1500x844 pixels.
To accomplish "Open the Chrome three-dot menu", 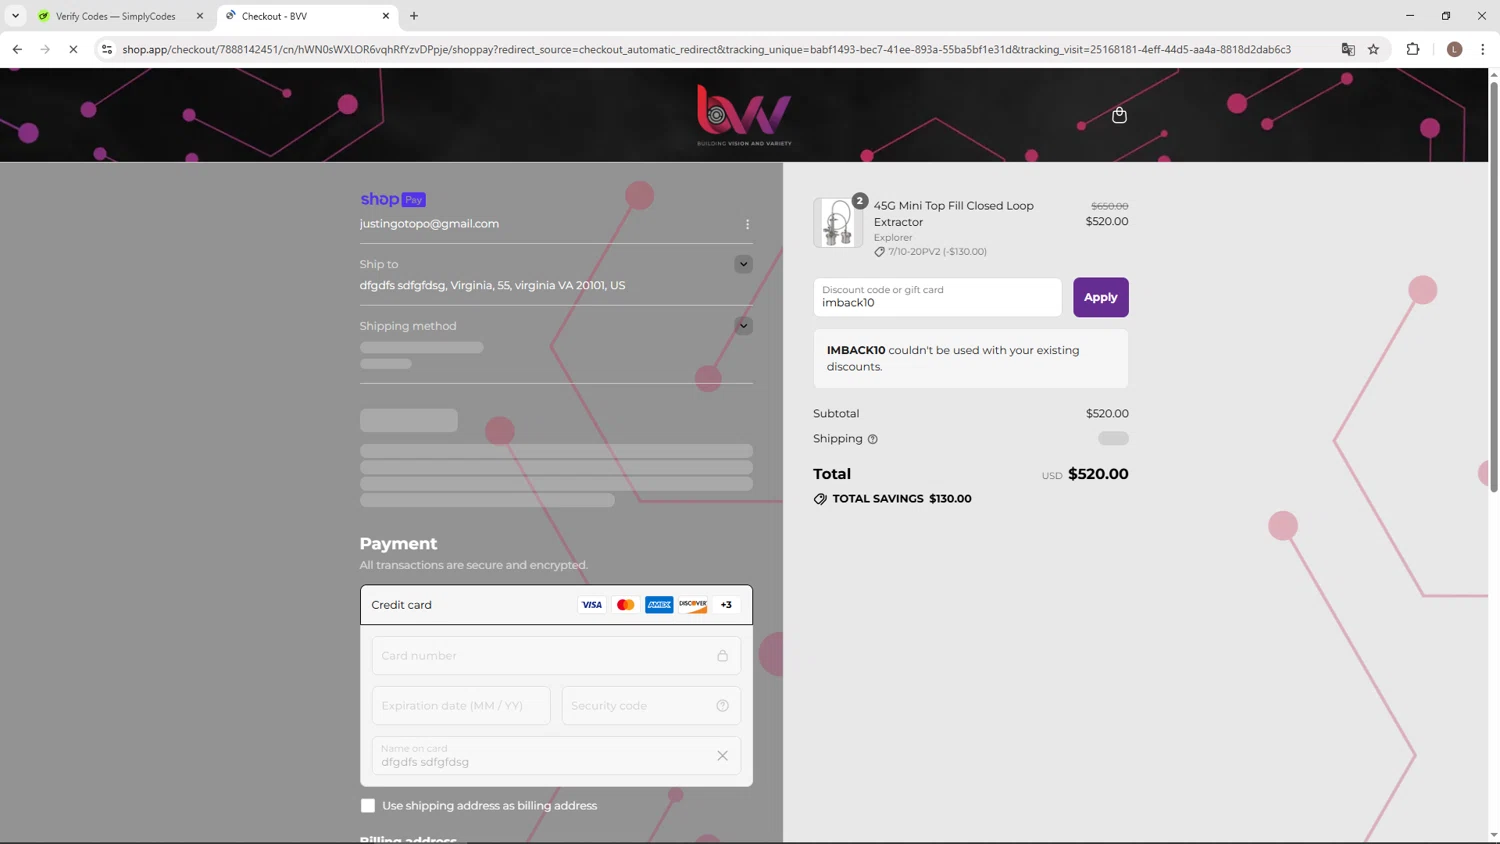I will (x=1483, y=49).
